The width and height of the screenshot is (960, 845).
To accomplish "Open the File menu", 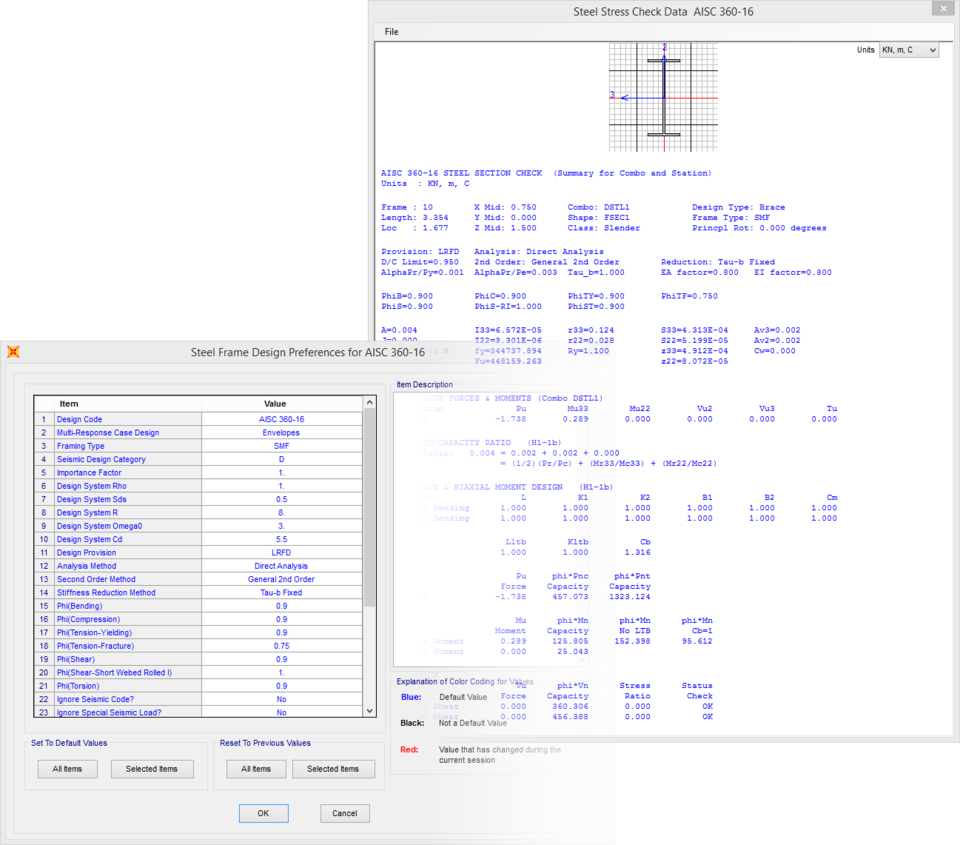I will coord(391,32).
